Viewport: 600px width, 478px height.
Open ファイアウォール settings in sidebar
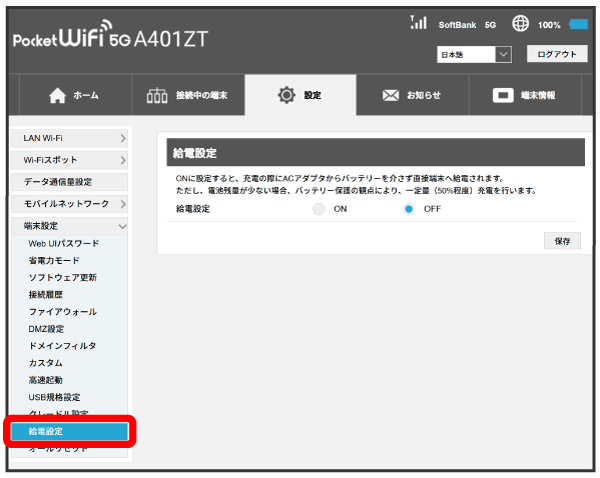62,311
